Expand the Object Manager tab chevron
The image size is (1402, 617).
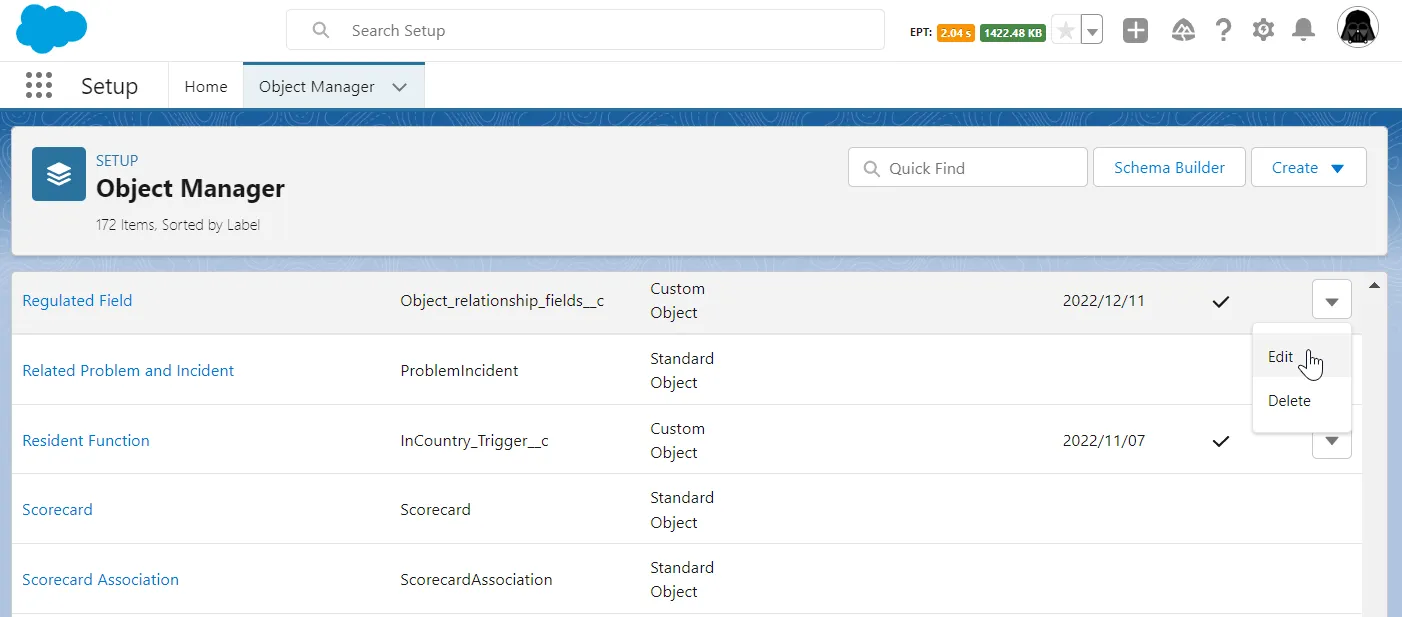(x=400, y=87)
